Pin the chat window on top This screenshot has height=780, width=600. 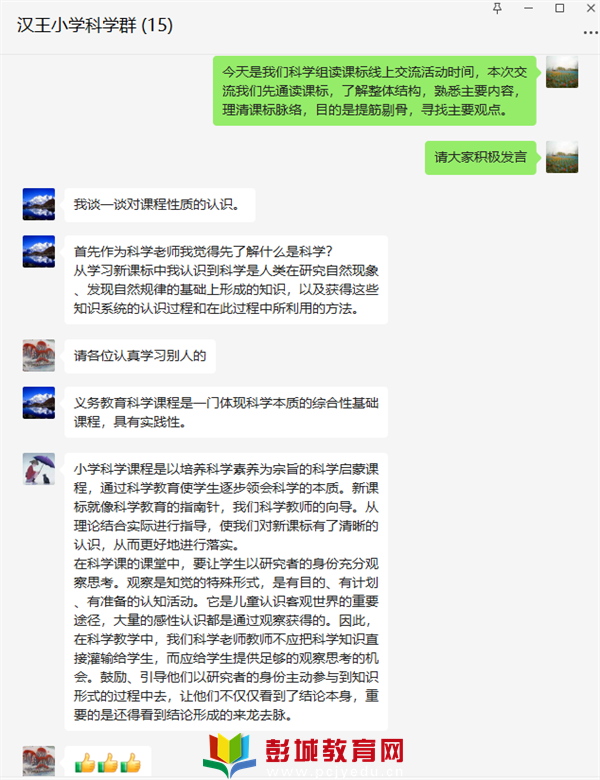[497, 8]
